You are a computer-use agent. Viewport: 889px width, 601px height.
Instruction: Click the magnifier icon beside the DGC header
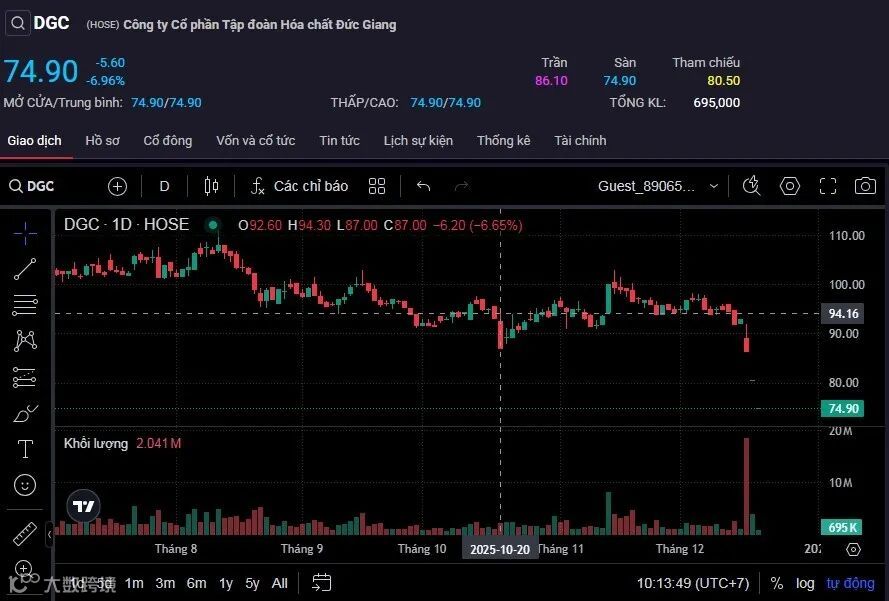coord(18,23)
